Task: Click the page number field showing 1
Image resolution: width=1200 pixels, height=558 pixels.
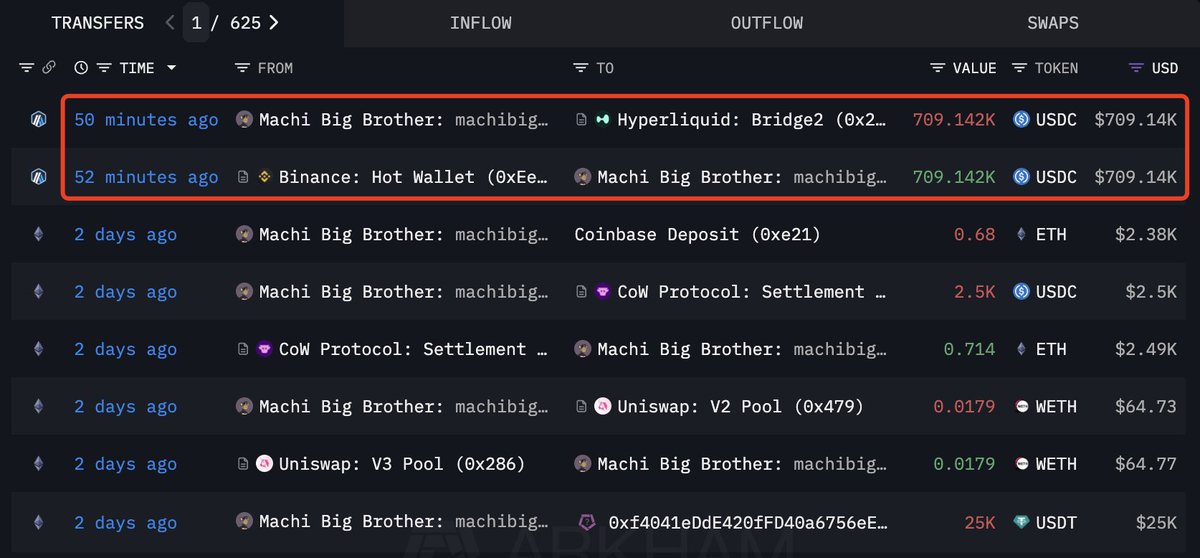Action: 196,22
